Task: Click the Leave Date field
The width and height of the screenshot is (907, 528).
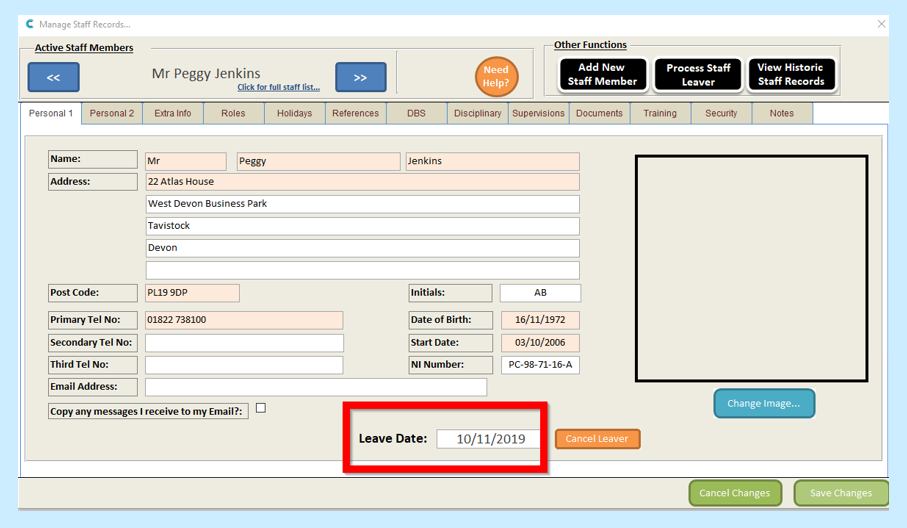Action: point(490,439)
